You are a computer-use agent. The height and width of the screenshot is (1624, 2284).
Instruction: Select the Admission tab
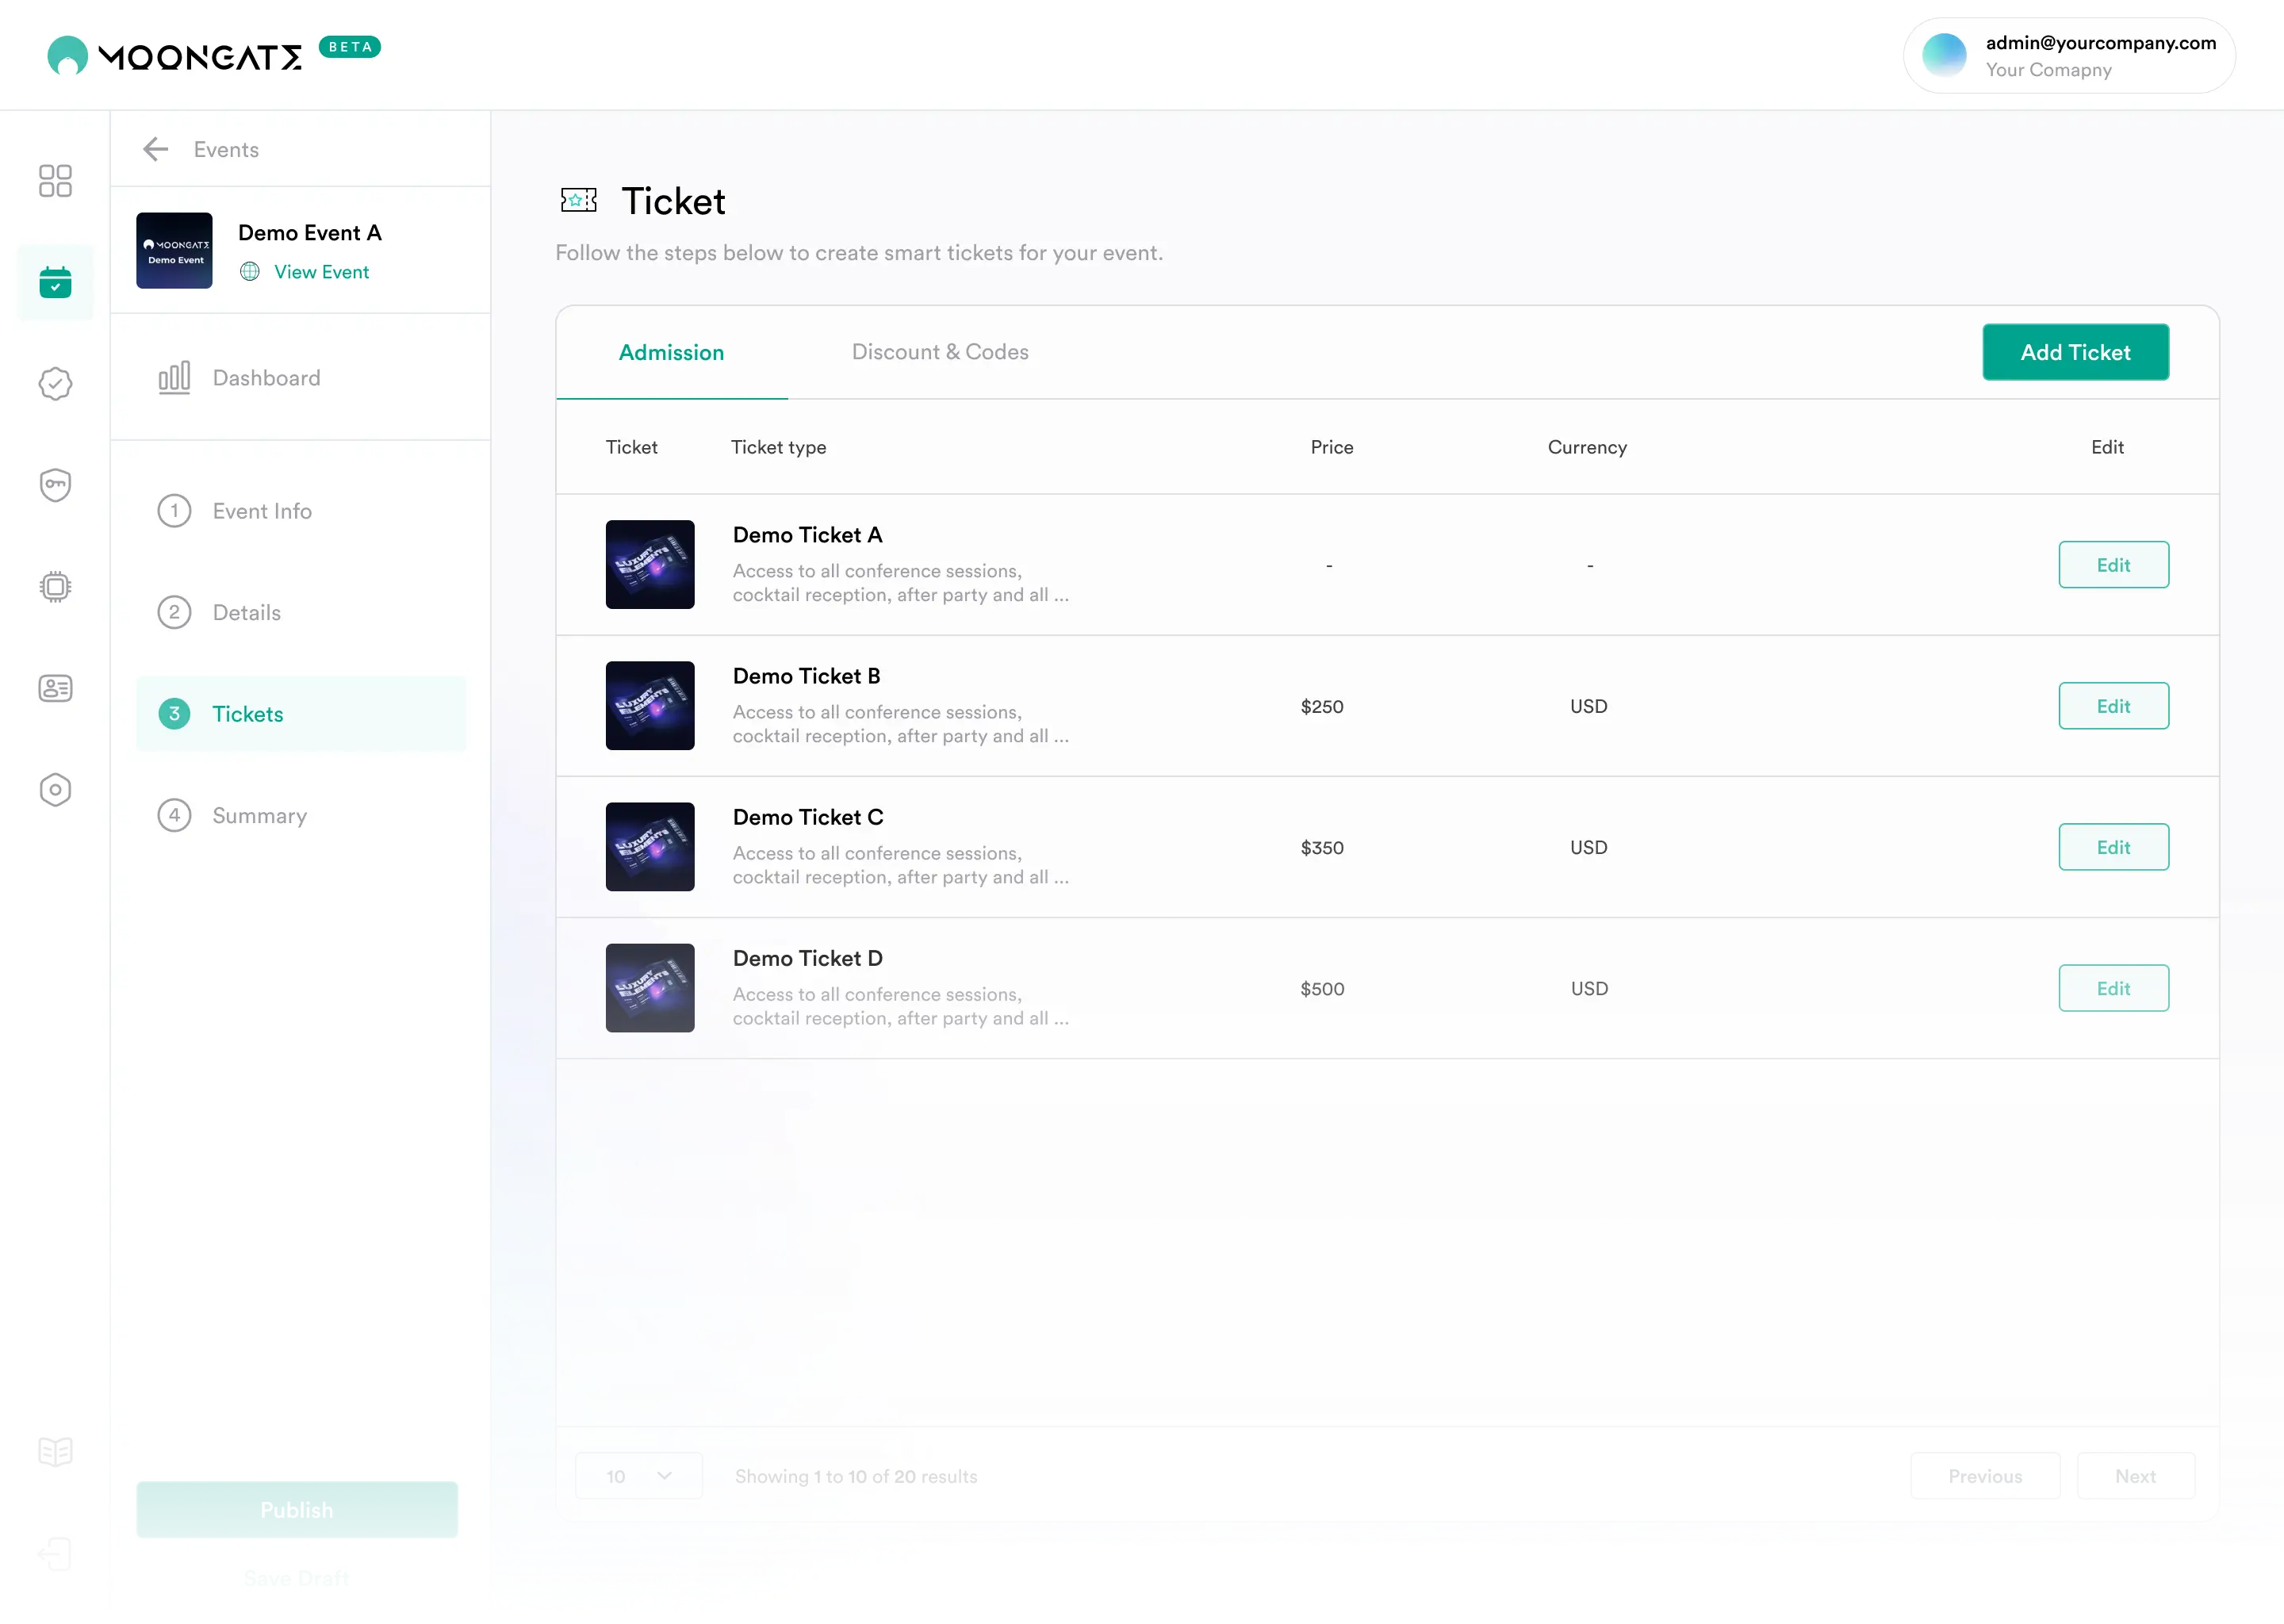pos(671,352)
